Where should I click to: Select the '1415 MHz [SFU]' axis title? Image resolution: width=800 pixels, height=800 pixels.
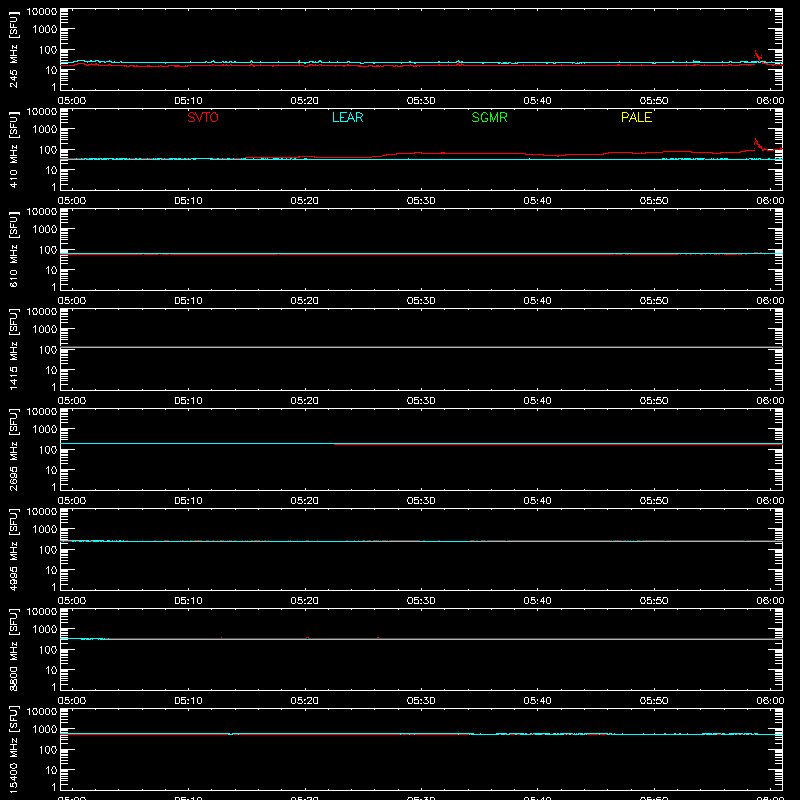[13, 349]
